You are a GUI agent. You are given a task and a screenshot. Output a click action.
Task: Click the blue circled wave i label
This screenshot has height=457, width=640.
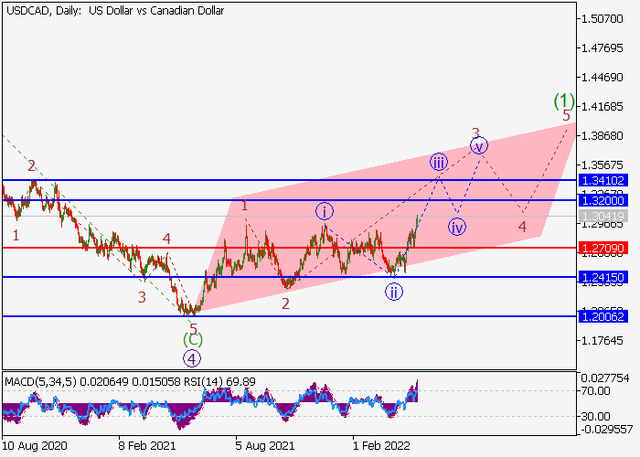point(325,211)
